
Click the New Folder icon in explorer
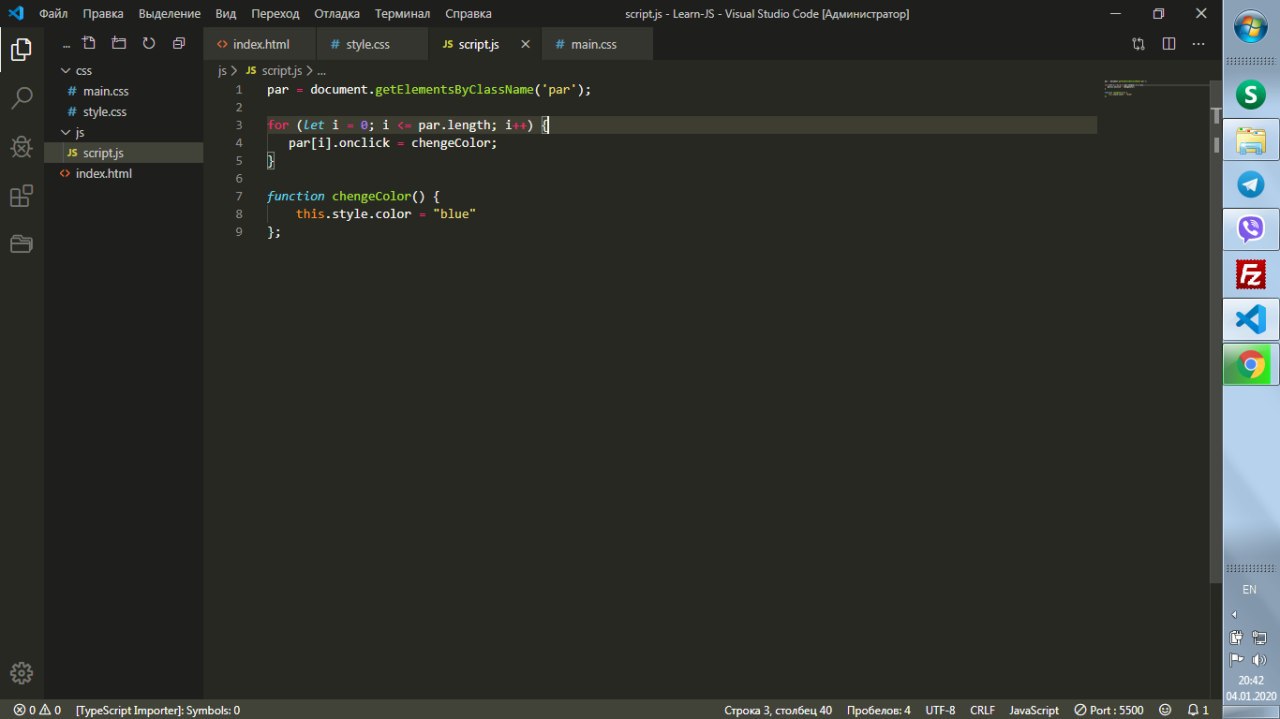click(119, 44)
